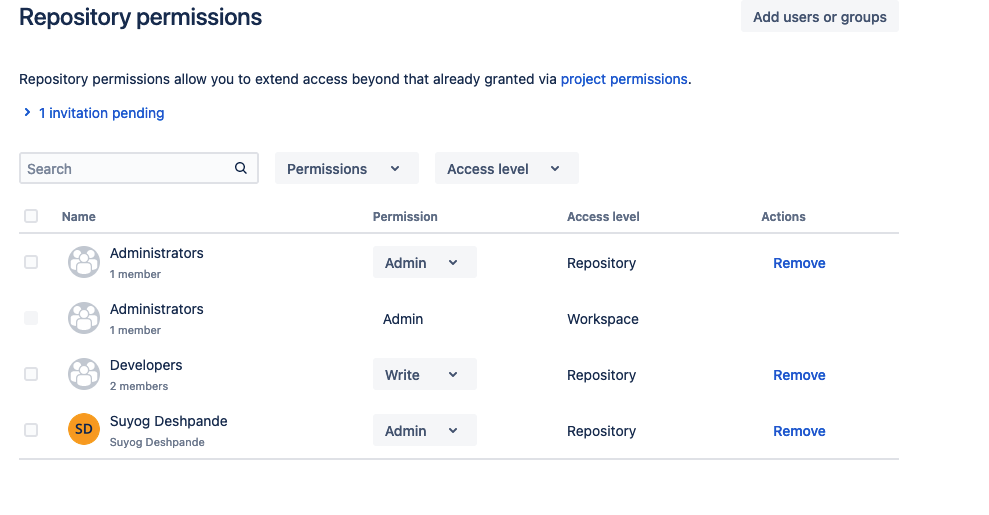Screen dimensions: 989x515
Task: Remove the Developers group access
Action: point(799,375)
